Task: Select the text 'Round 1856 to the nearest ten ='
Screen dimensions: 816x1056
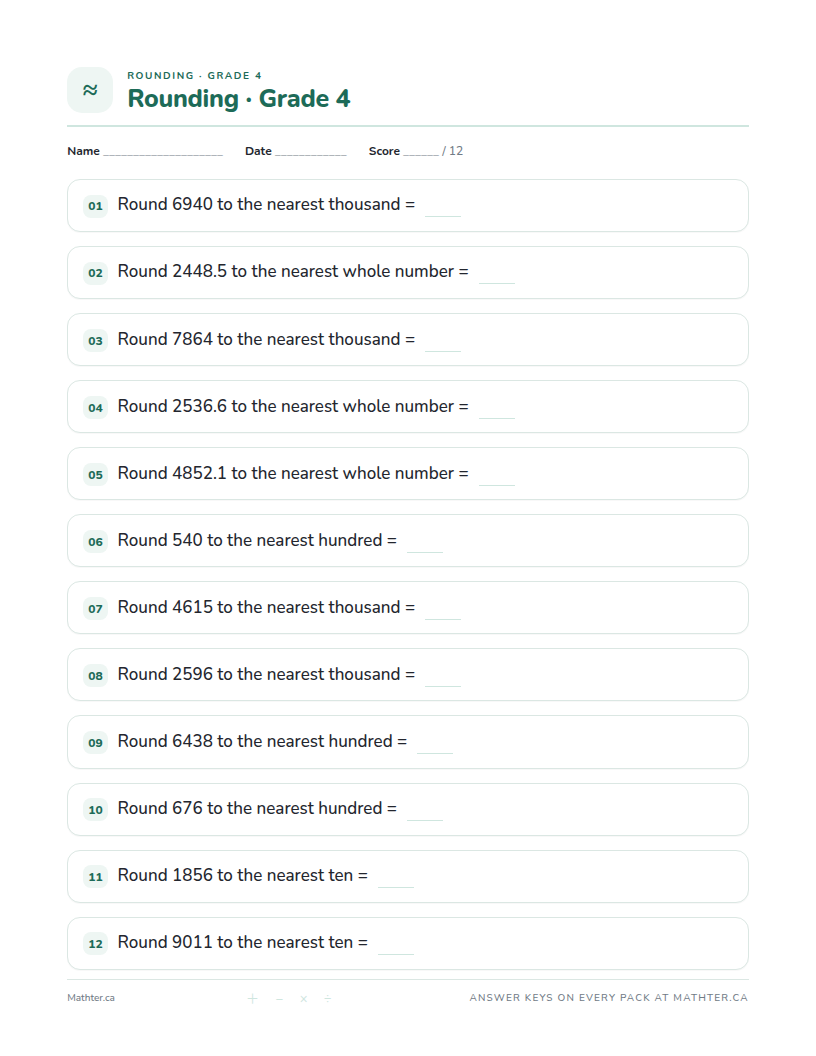Action: 242,875
